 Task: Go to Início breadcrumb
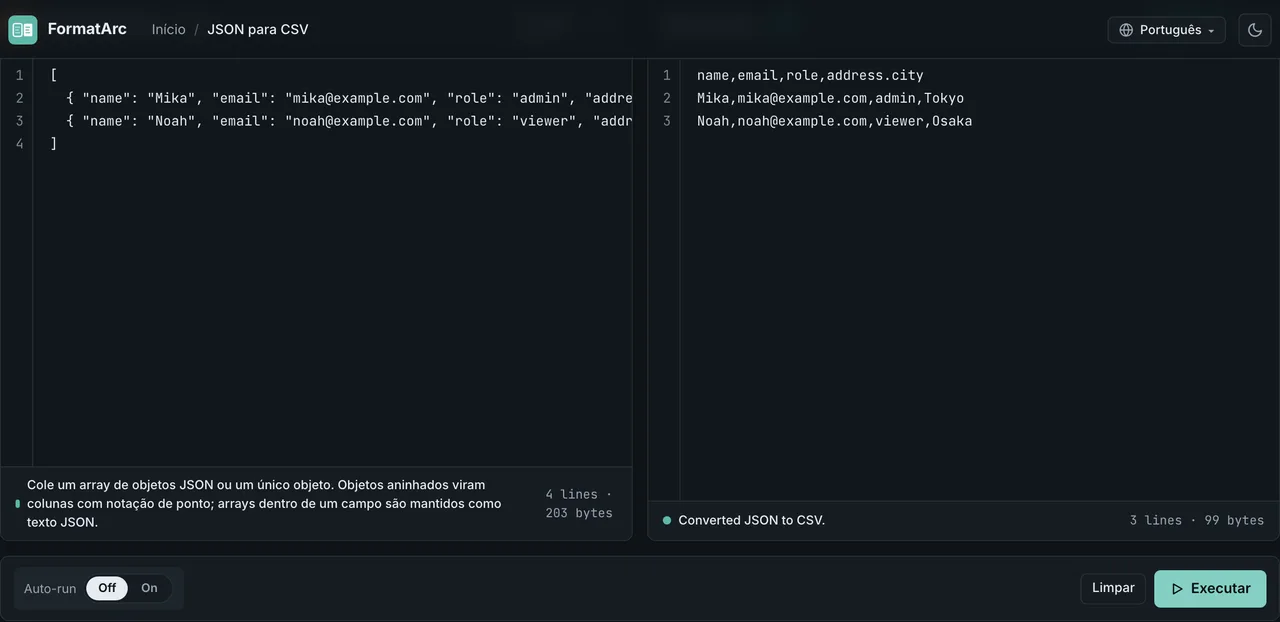[169, 30]
